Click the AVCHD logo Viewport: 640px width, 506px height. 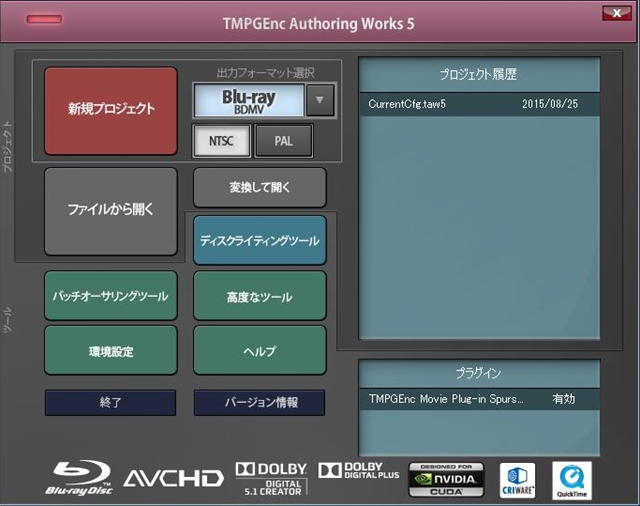(173, 478)
